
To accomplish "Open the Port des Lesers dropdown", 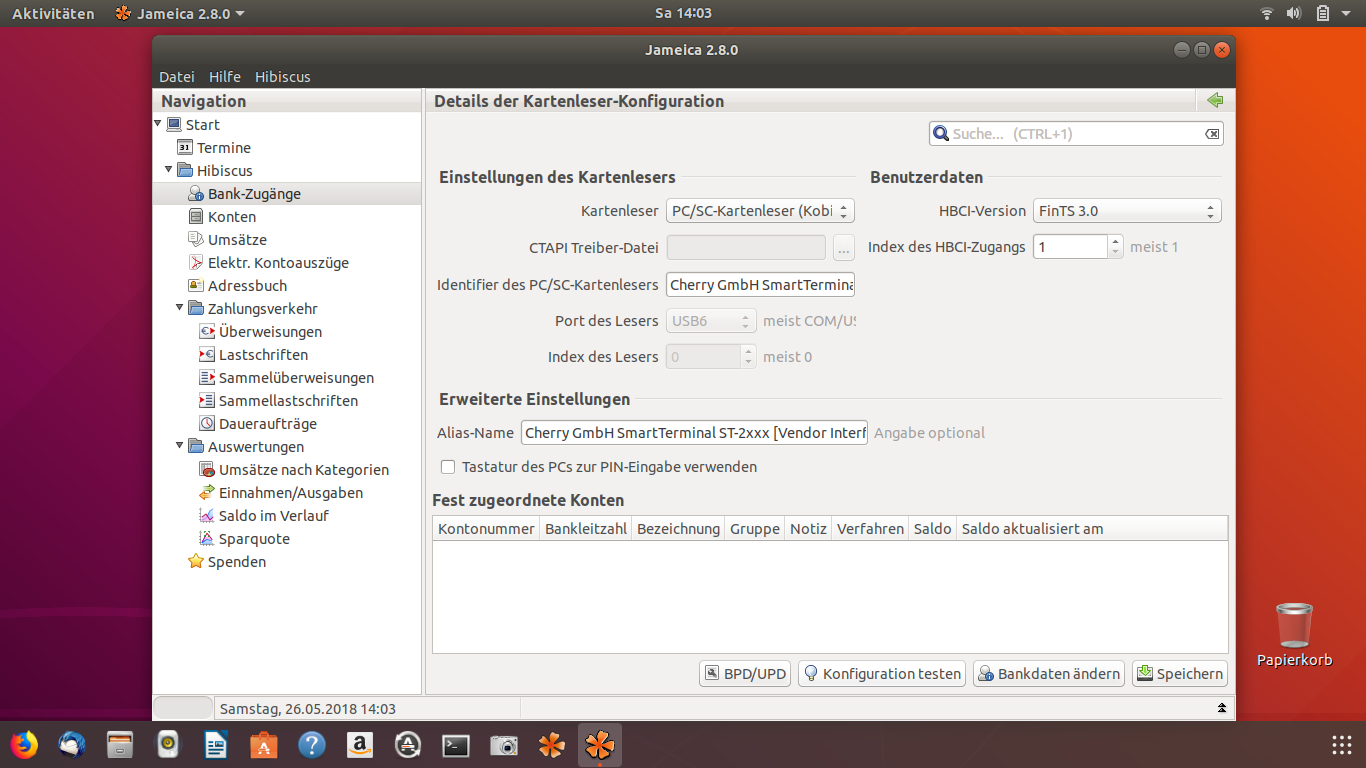I will [x=711, y=321].
